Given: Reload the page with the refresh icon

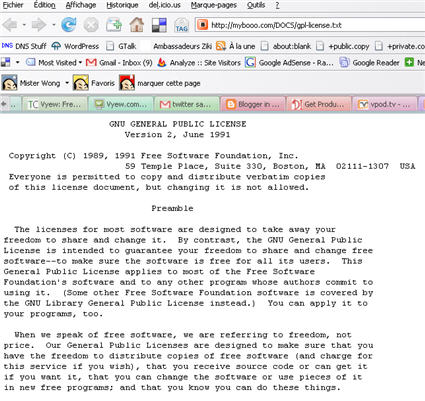Looking at the screenshot, I should pyautogui.click(x=69, y=25).
